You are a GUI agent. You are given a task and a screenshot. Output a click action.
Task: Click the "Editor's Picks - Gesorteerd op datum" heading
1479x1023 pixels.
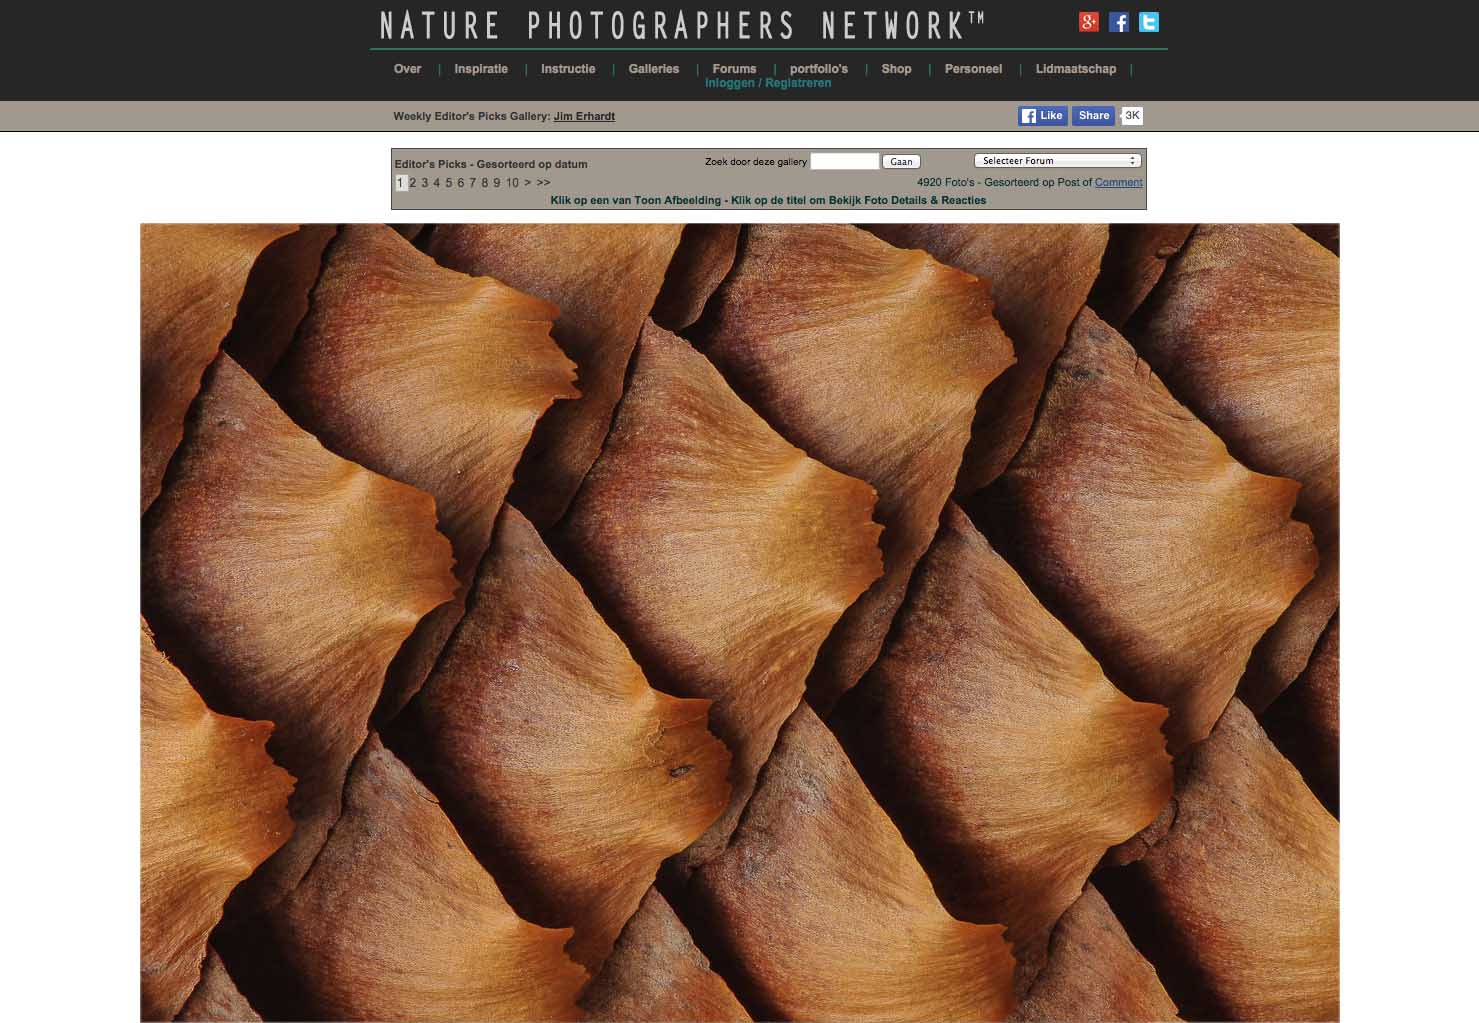tap(491, 164)
